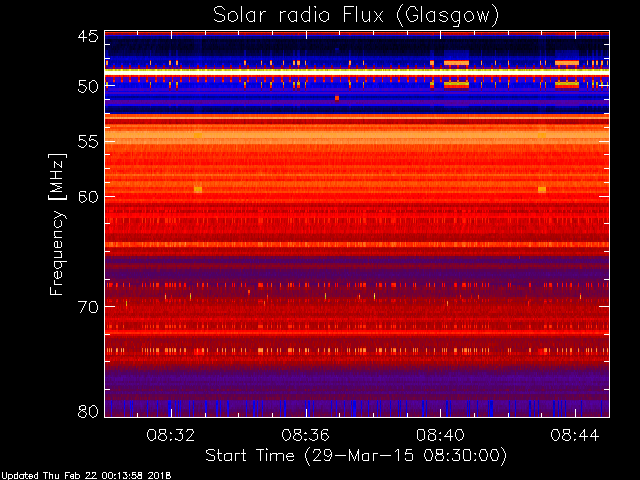The width and height of the screenshot is (640, 480).
Task: Select the 'Frequency [MHz]' axis label
Action: 57,224
